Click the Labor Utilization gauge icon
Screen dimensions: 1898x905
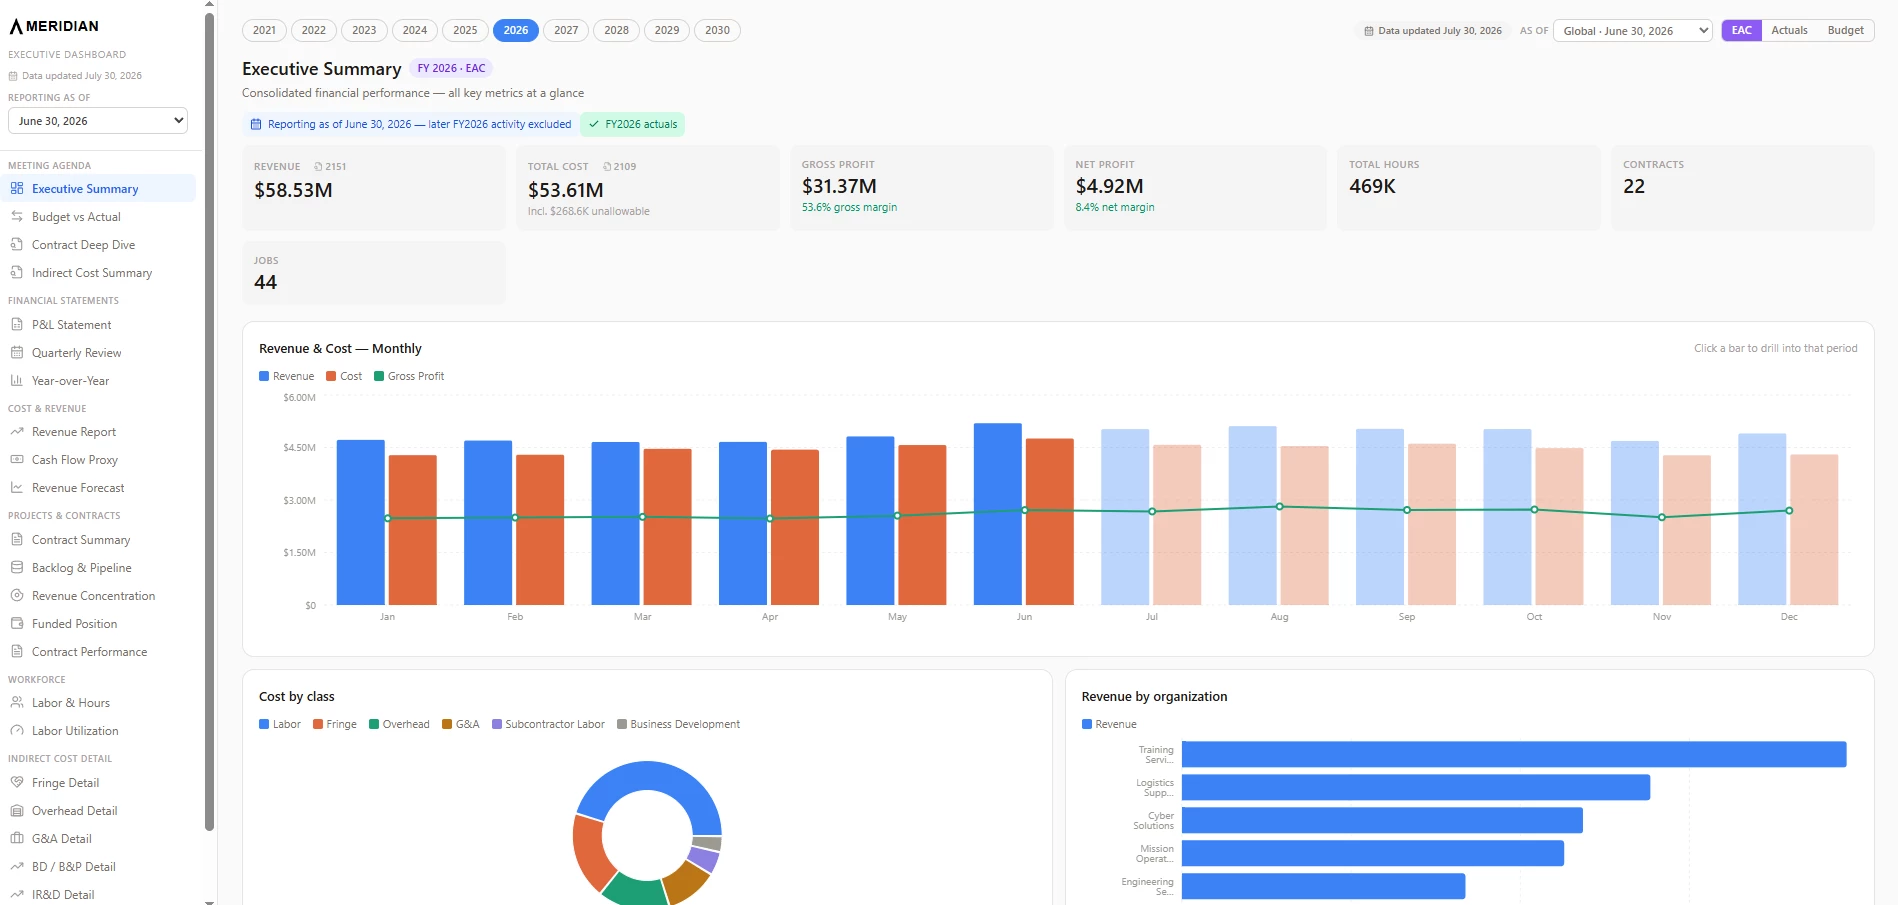16,730
